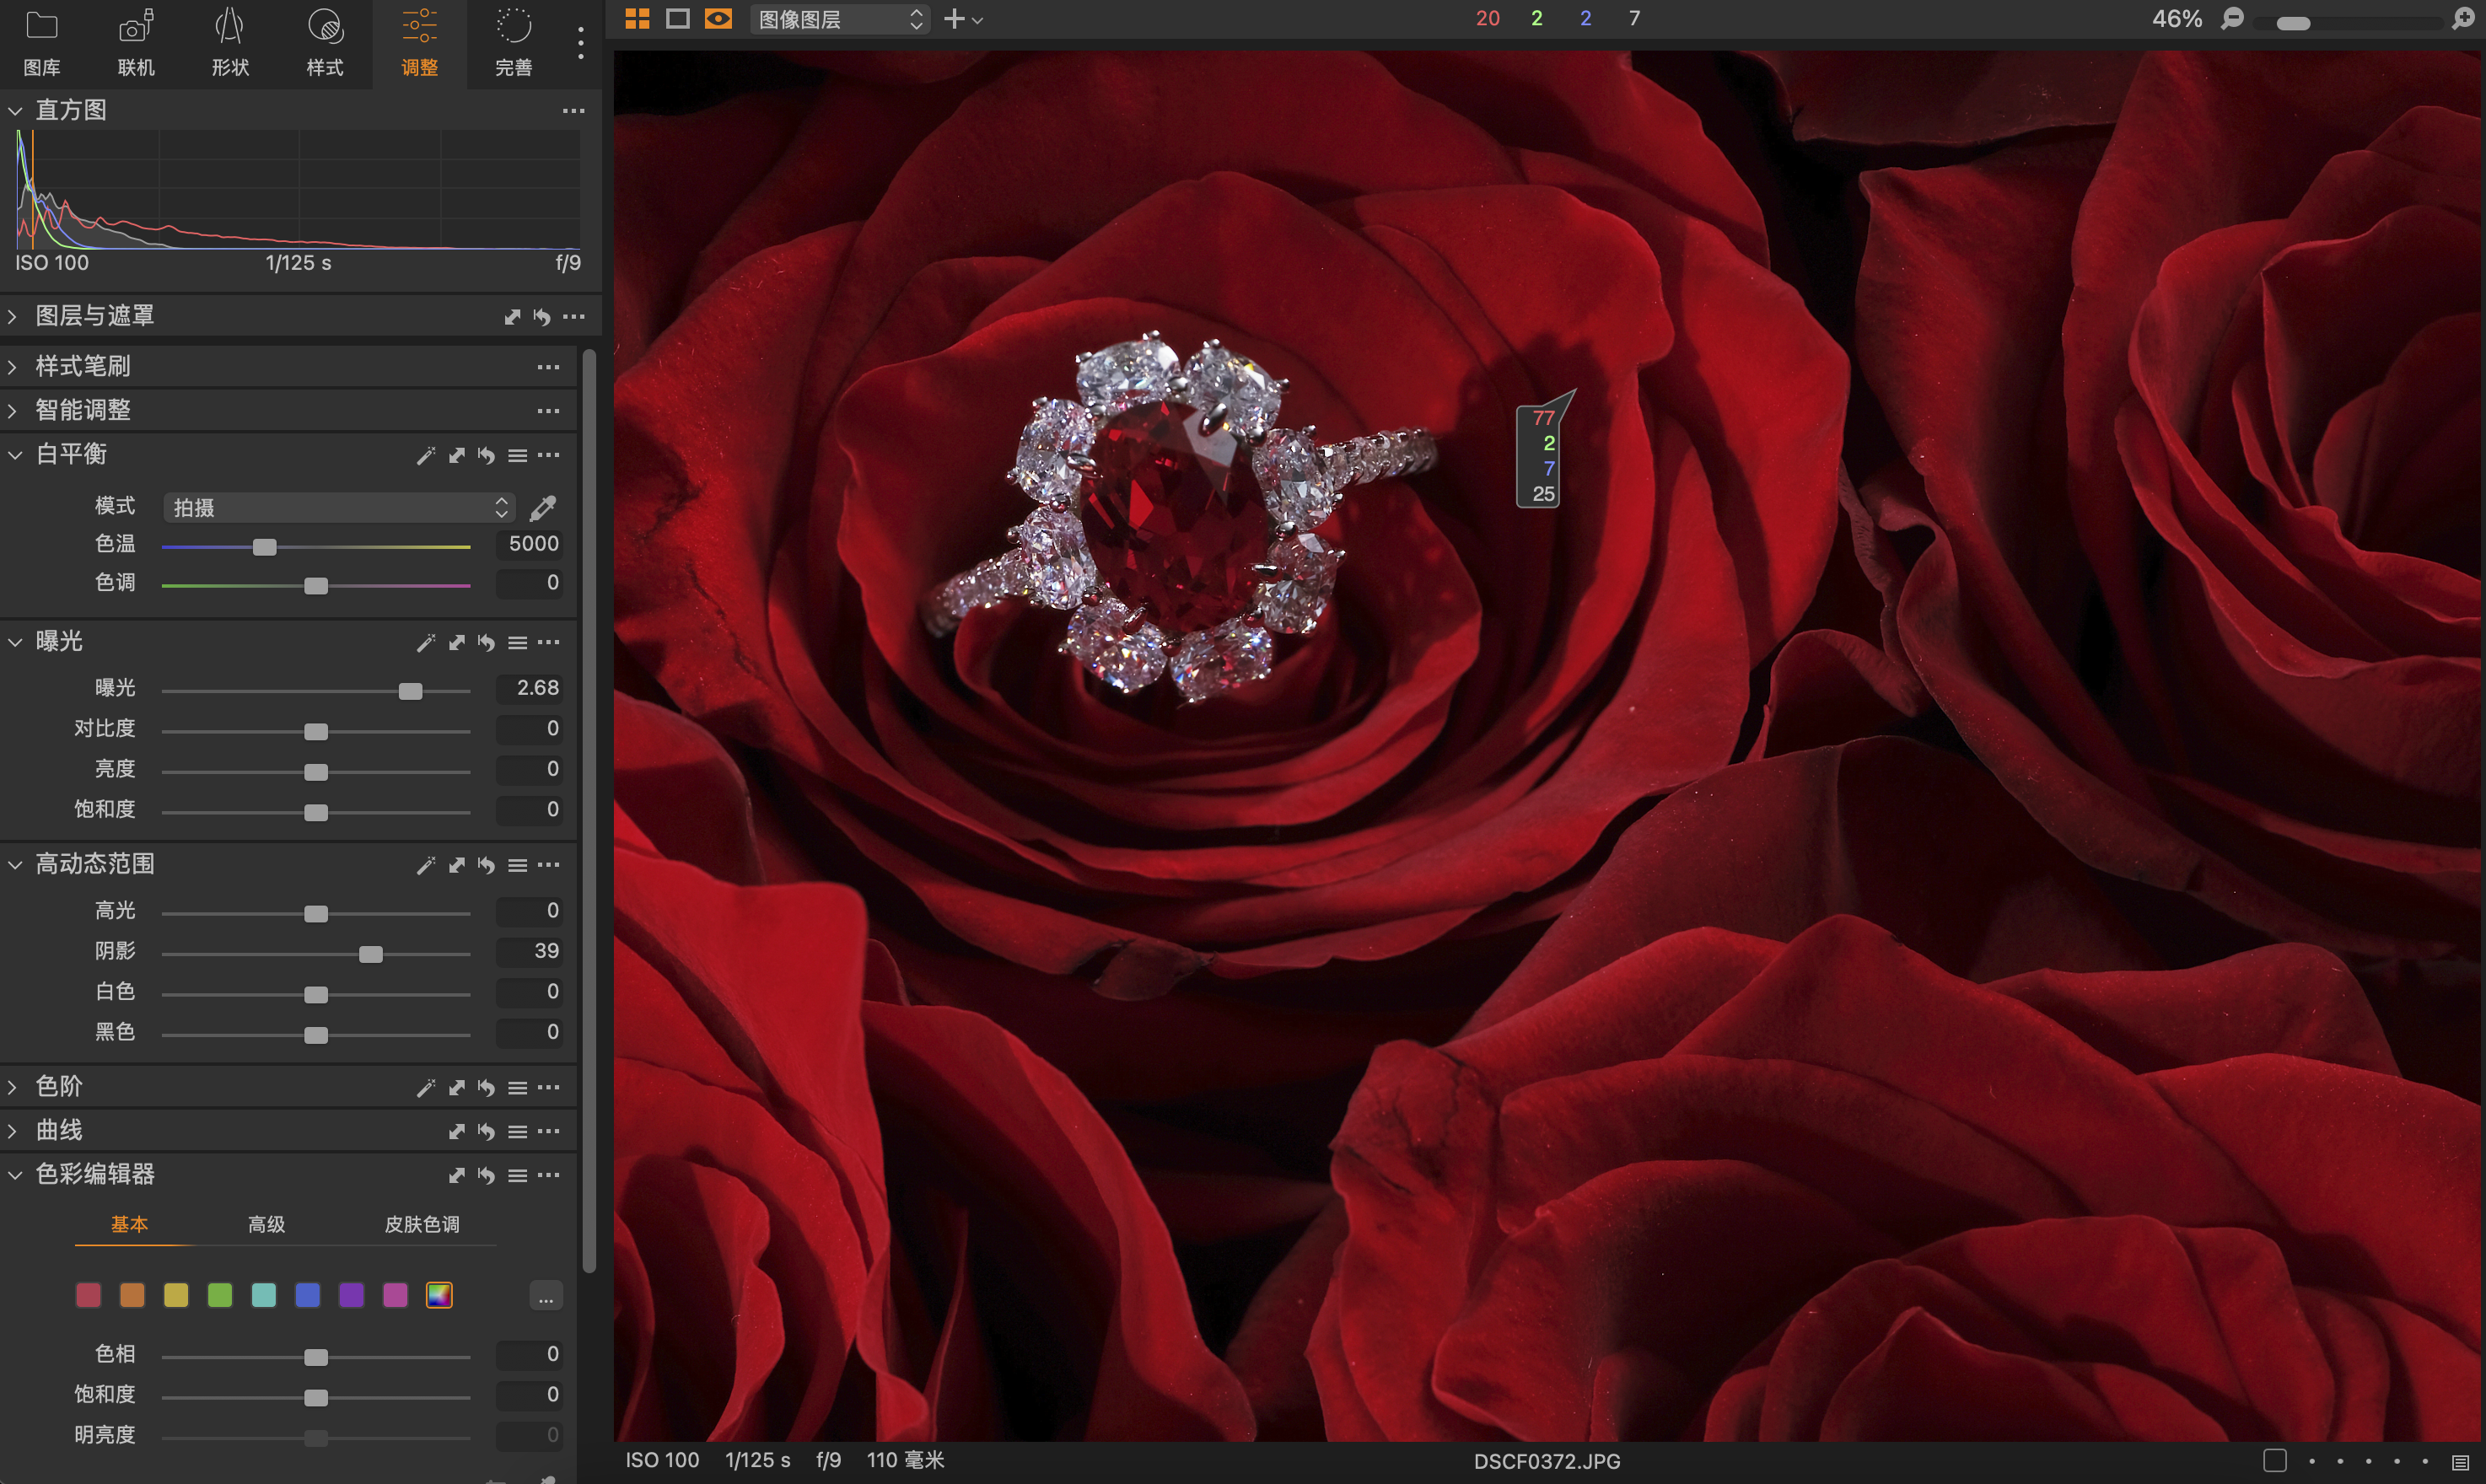The width and height of the screenshot is (2486, 1484).
Task: Copy 图层与遮罩 adjustments with arrow icon
Action: pyautogui.click(x=512, y=317)
